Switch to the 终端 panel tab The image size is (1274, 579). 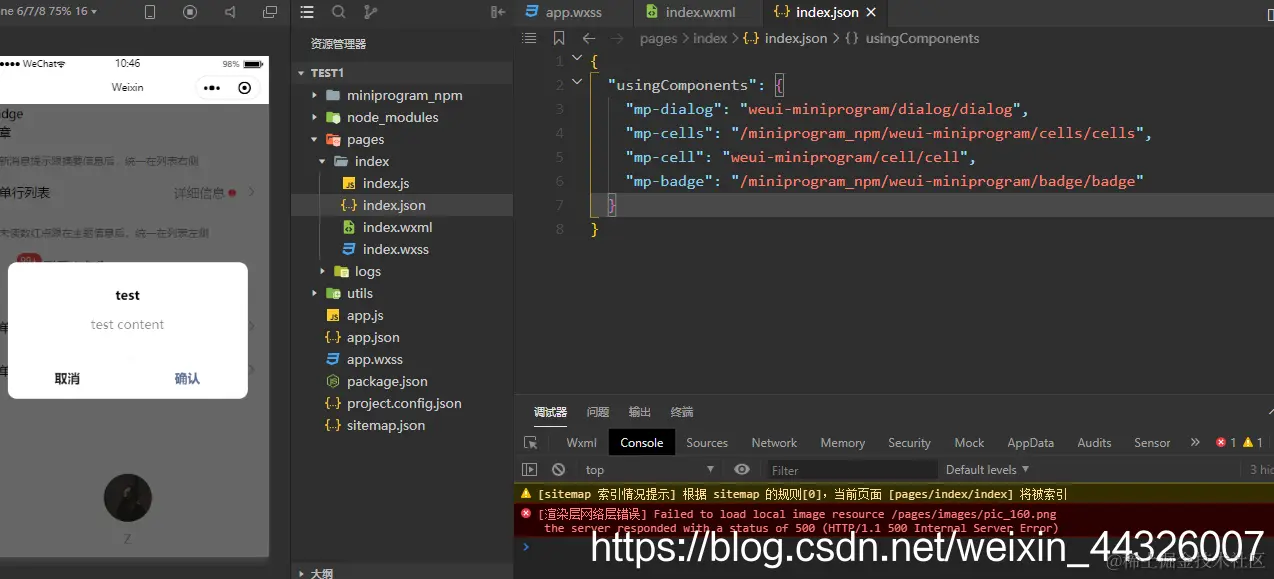click(682, 412)
